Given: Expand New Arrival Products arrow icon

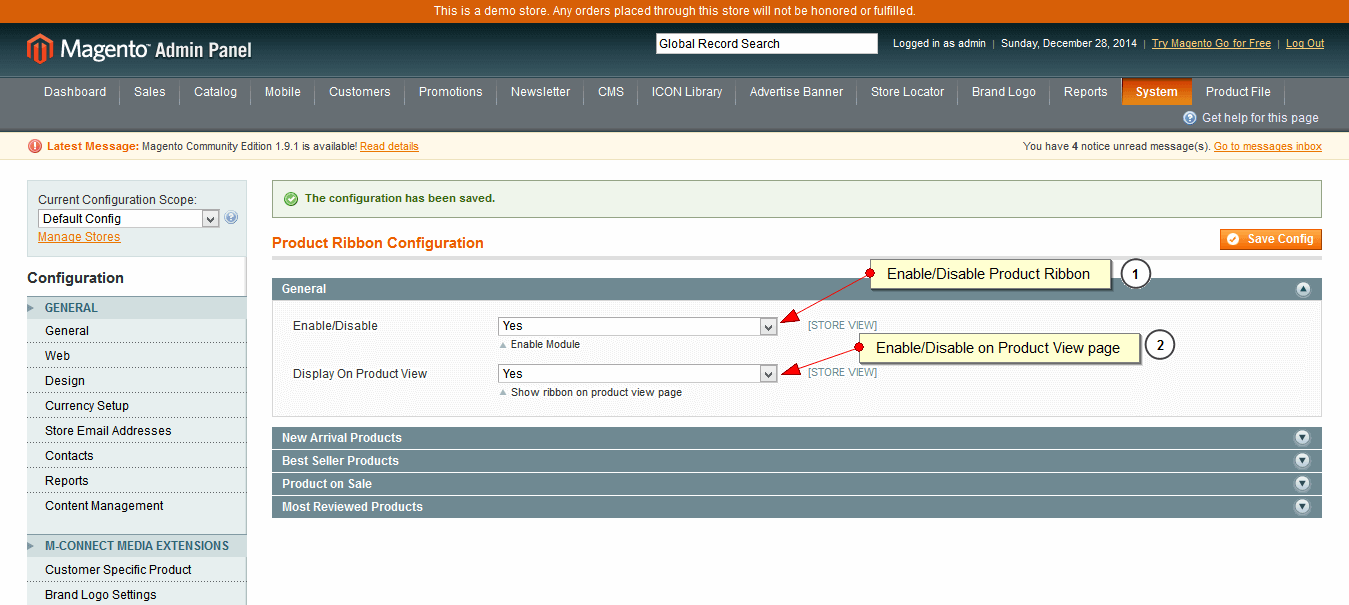Looking at the screenshot, I should [x=1302, y=438].
